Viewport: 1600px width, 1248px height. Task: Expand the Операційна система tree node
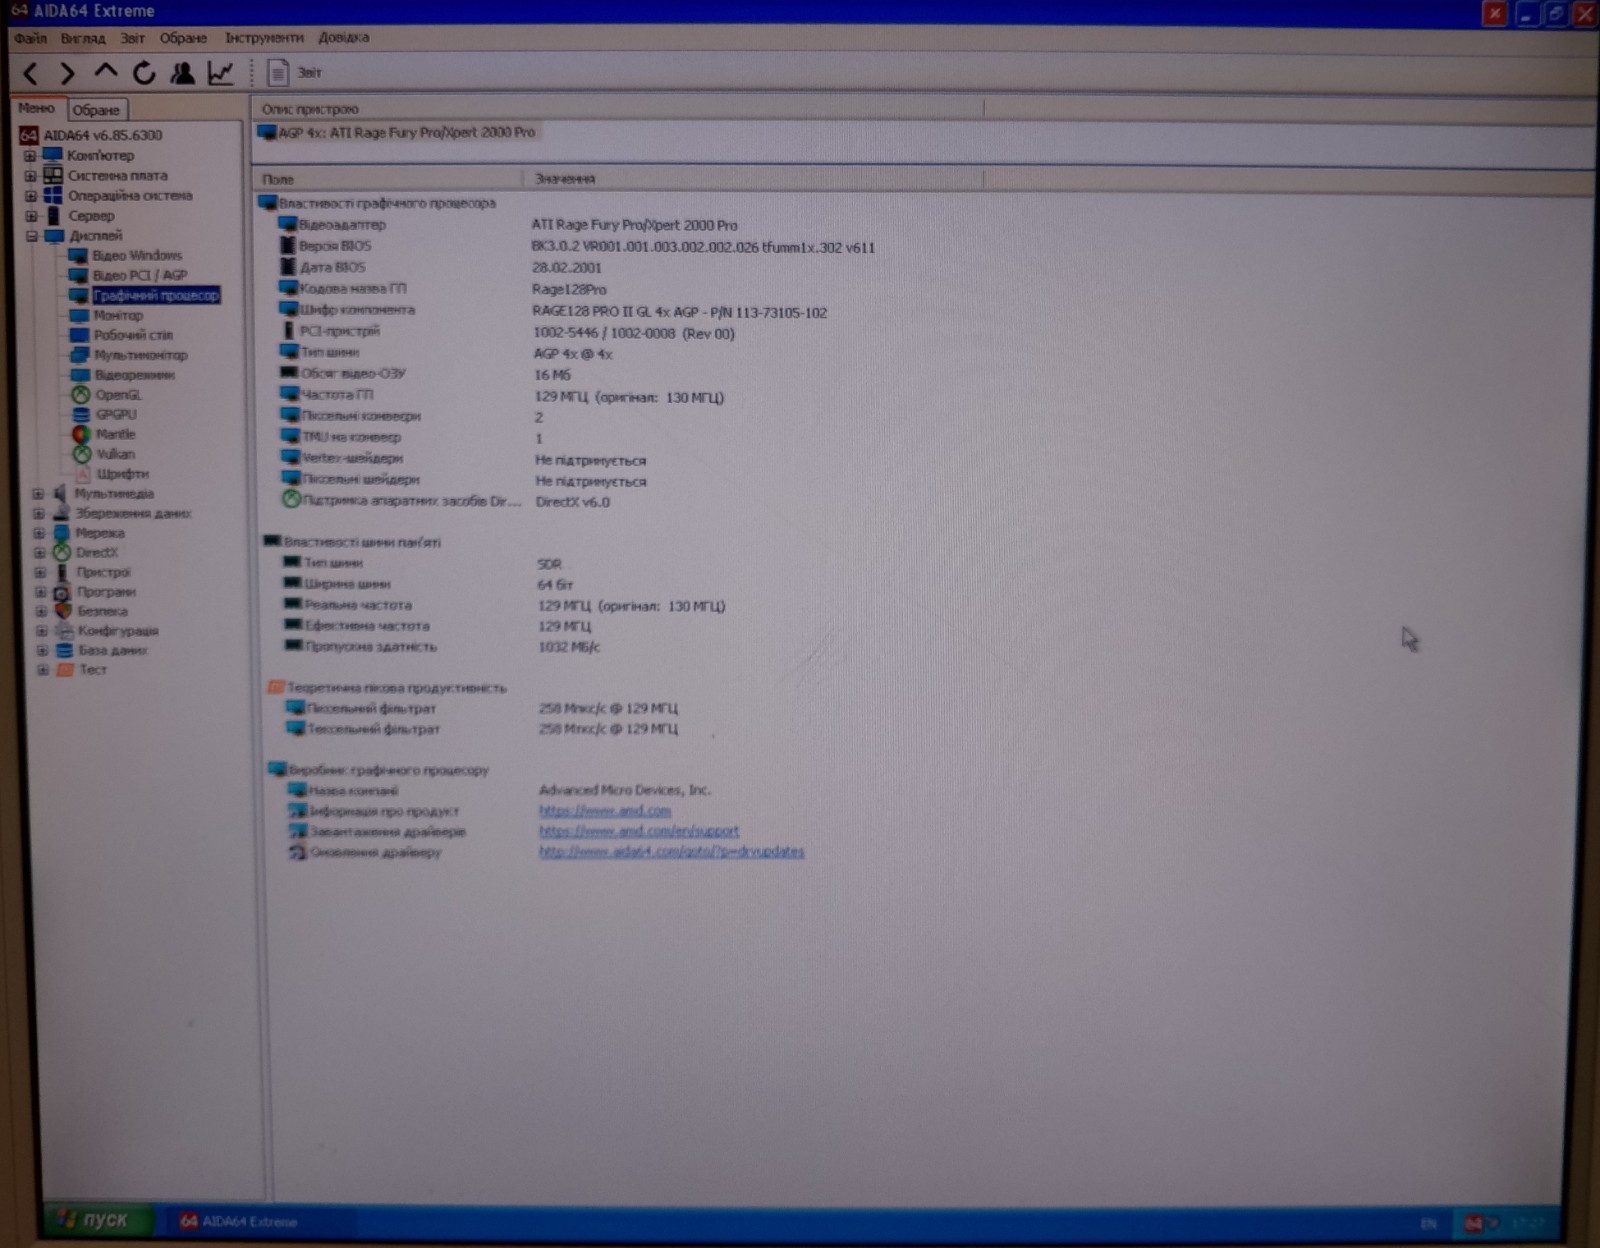30,196
